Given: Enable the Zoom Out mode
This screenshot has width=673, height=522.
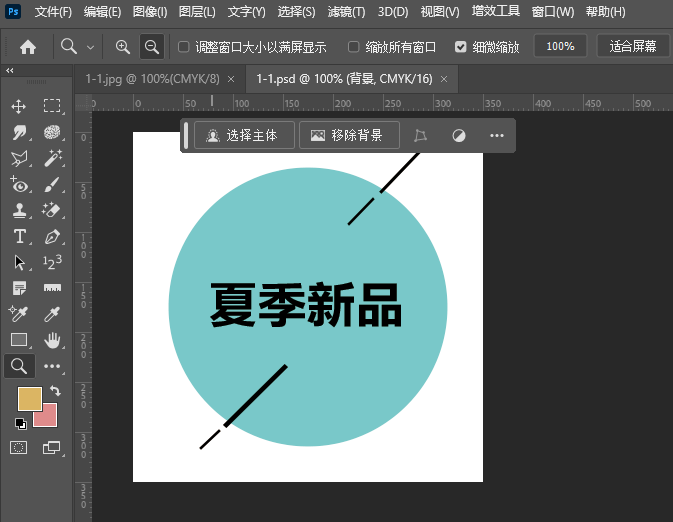Looking at the screenshot, I should [152, 46].
